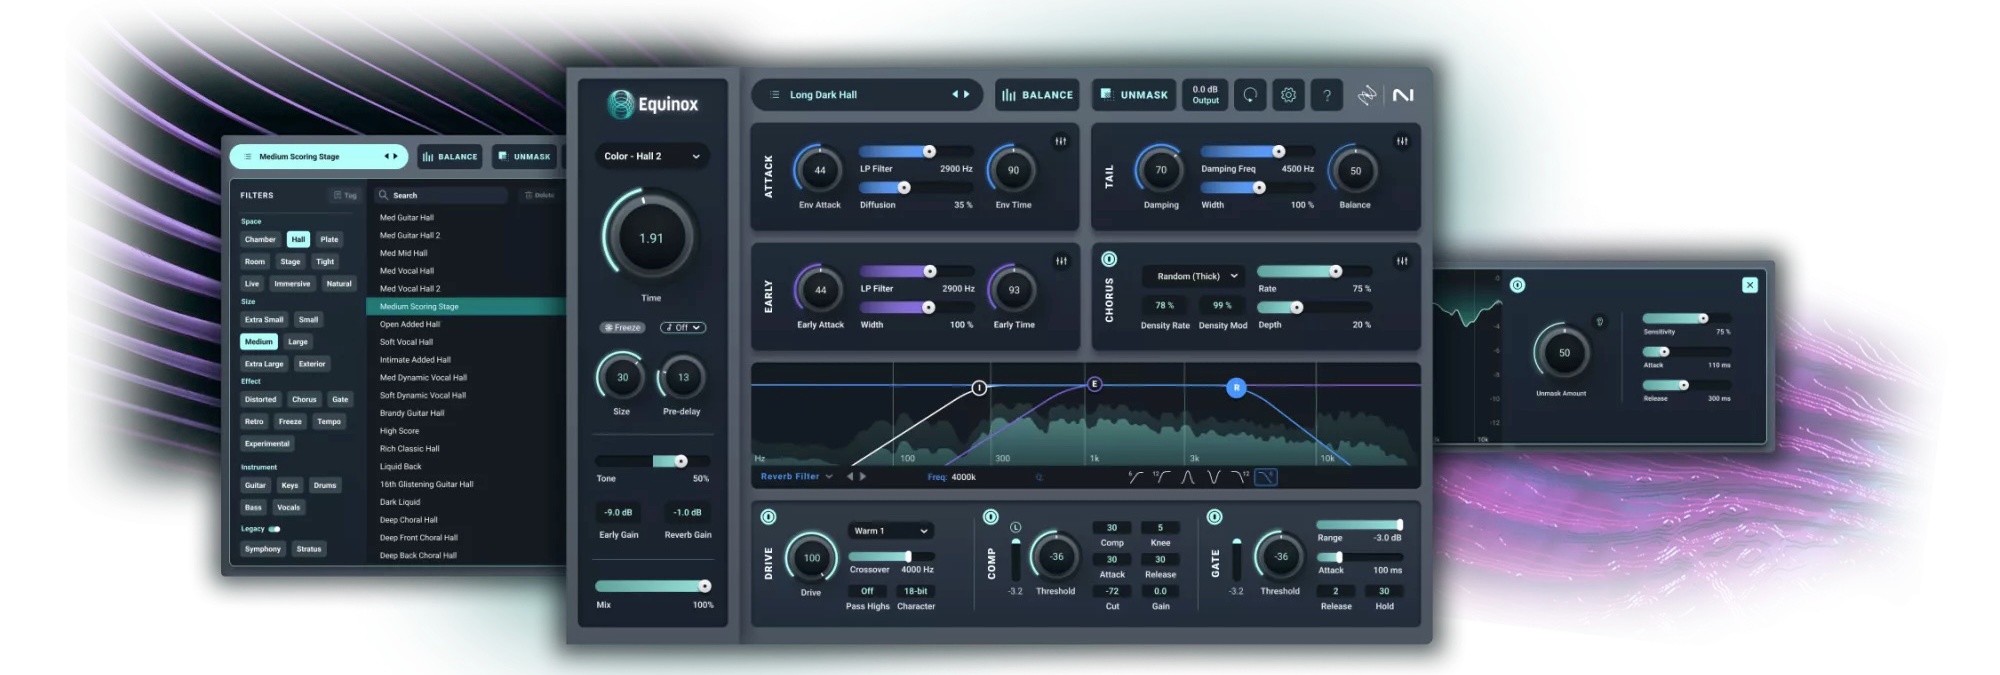
Task: Click the E early filter node on graph
Action: point(1094,384)
